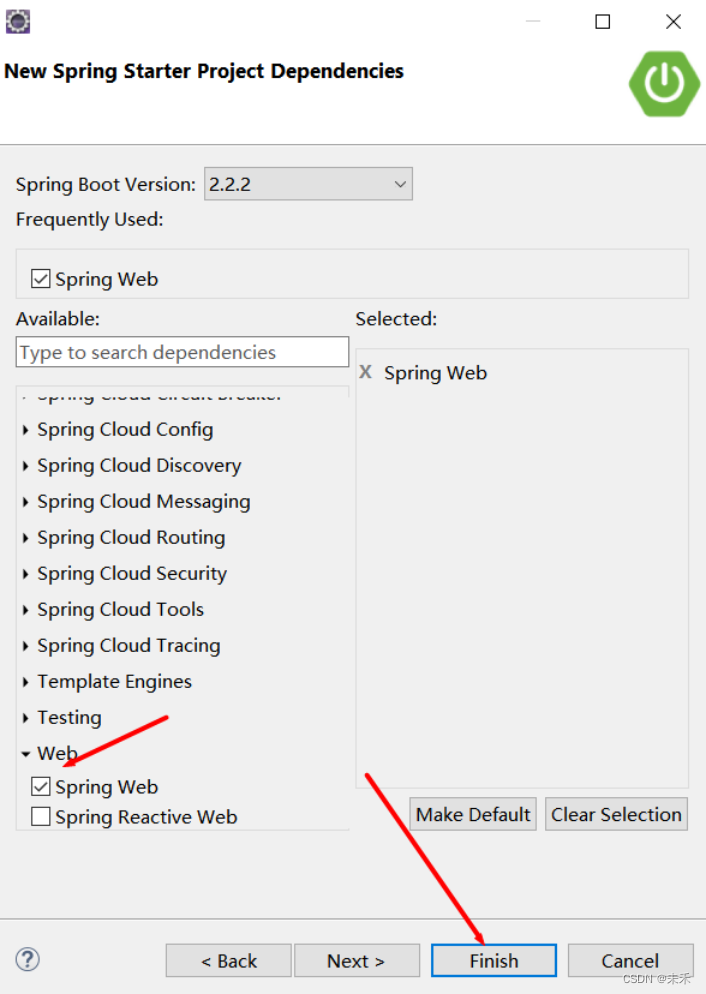Image resolution: width=706 pixels, height=994 pixels.
Task: Click the Template Engines arrow icon
Action: click(x=24, y=681)
